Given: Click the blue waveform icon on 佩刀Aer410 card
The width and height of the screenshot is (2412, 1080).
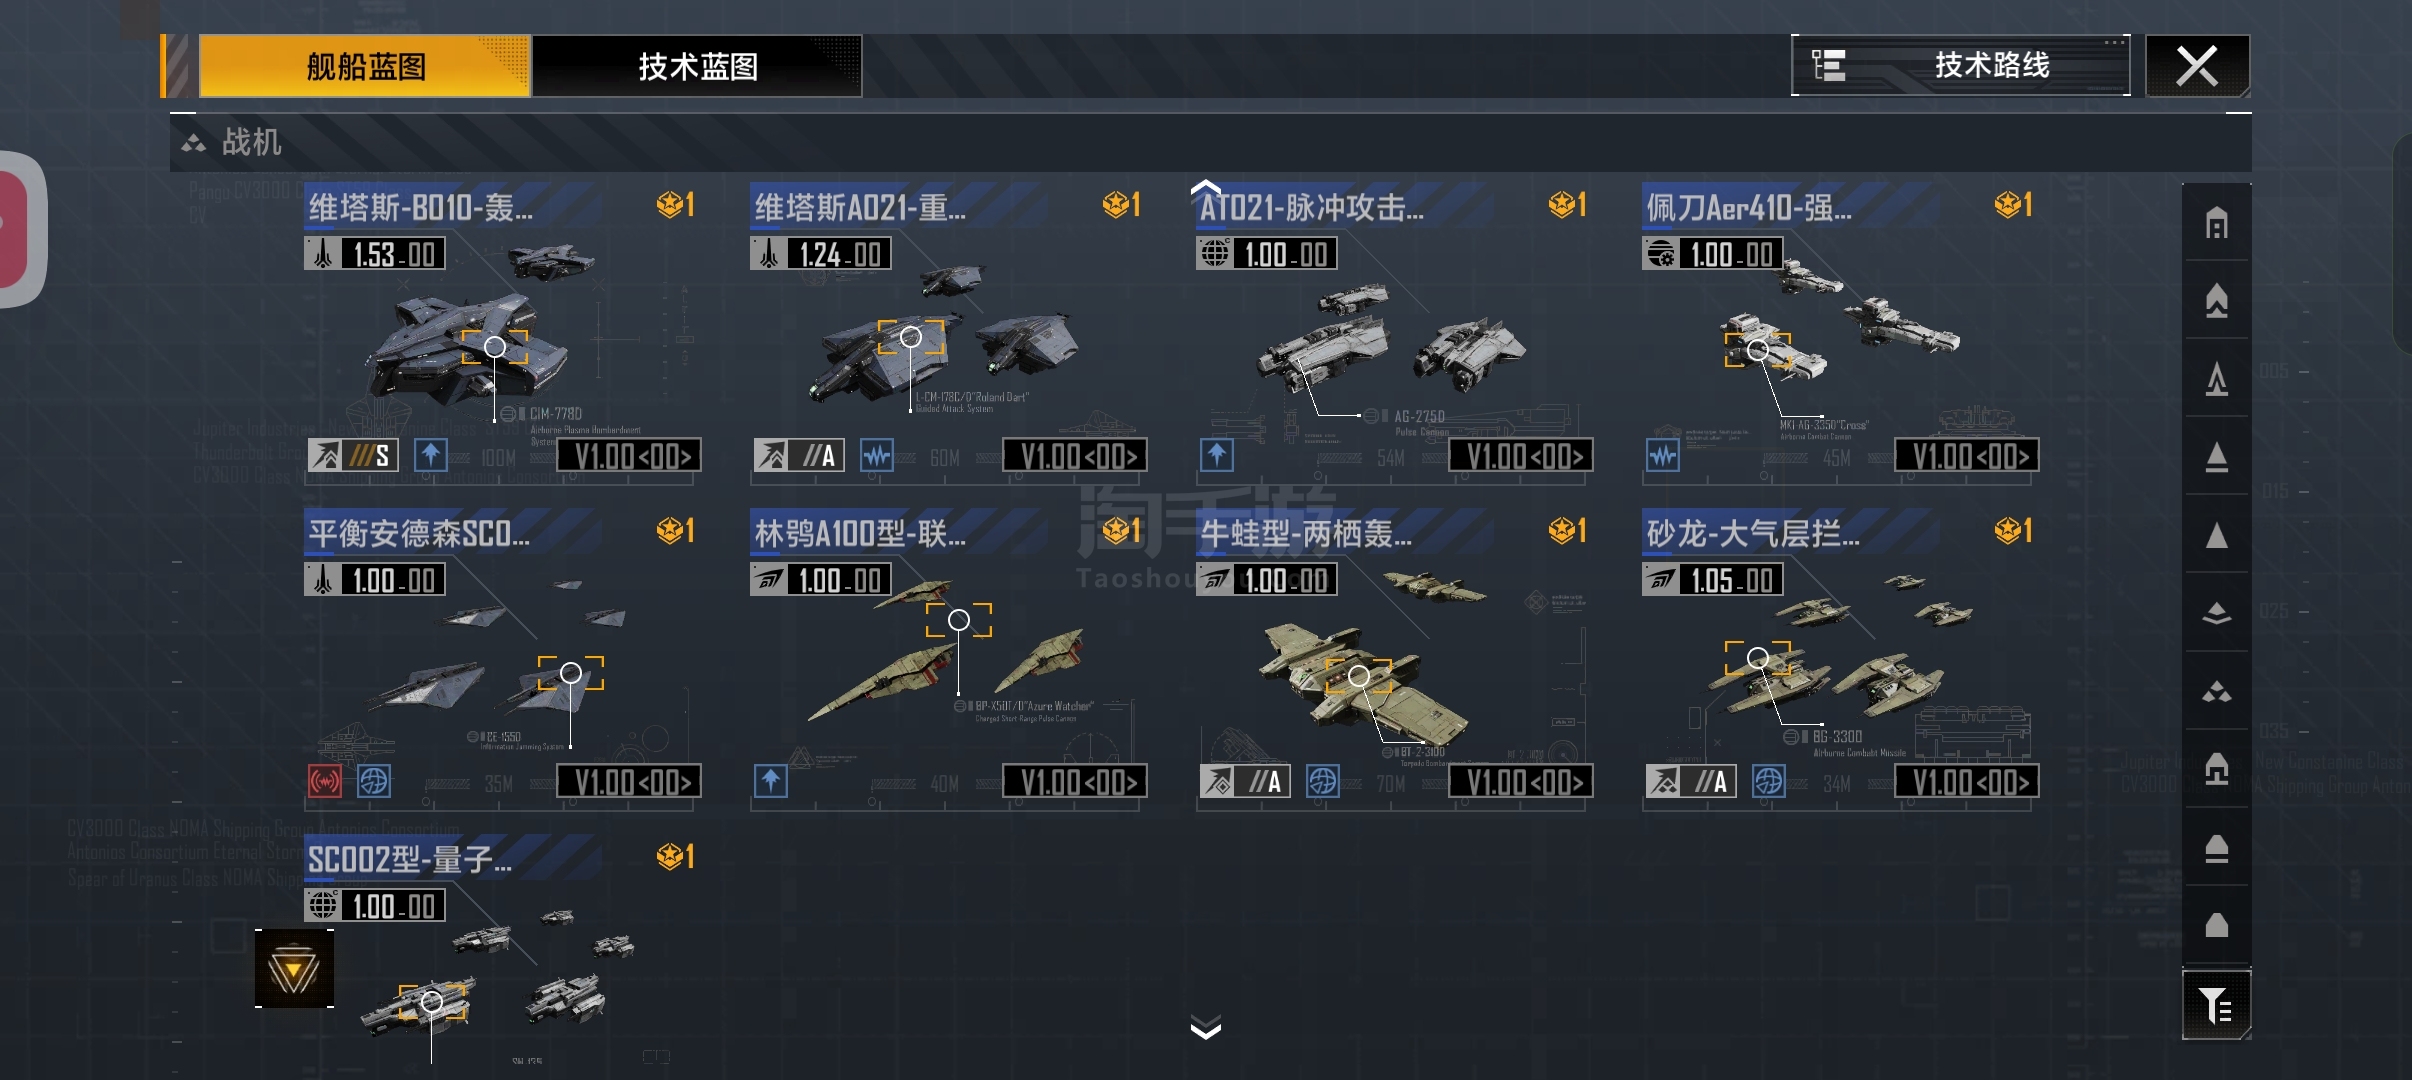Looking at the screenshot, I should click(1663, 456).
